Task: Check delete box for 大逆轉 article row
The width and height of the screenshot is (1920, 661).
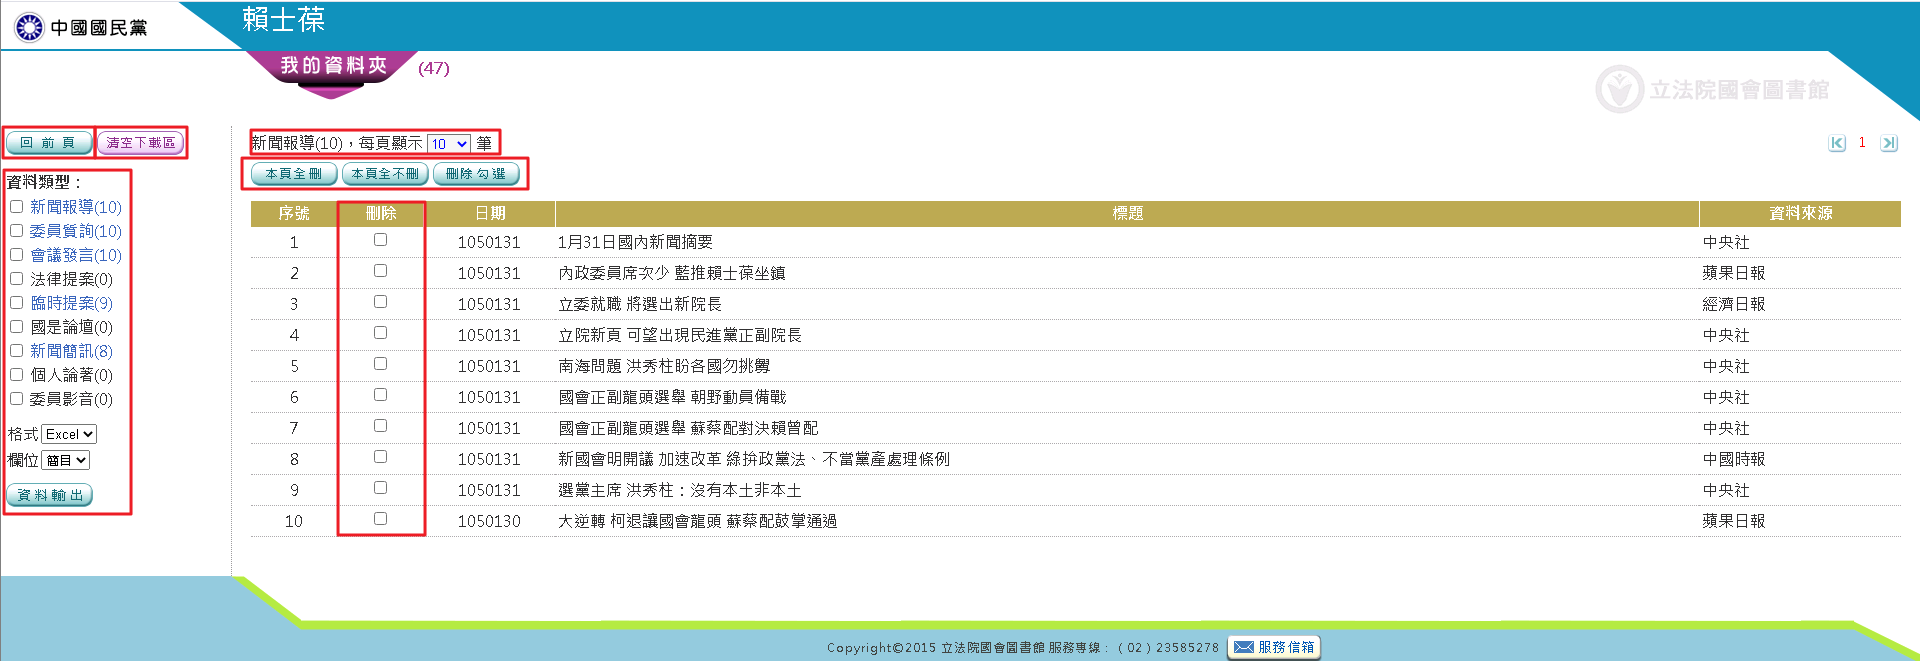Action: tap(380, 519)
